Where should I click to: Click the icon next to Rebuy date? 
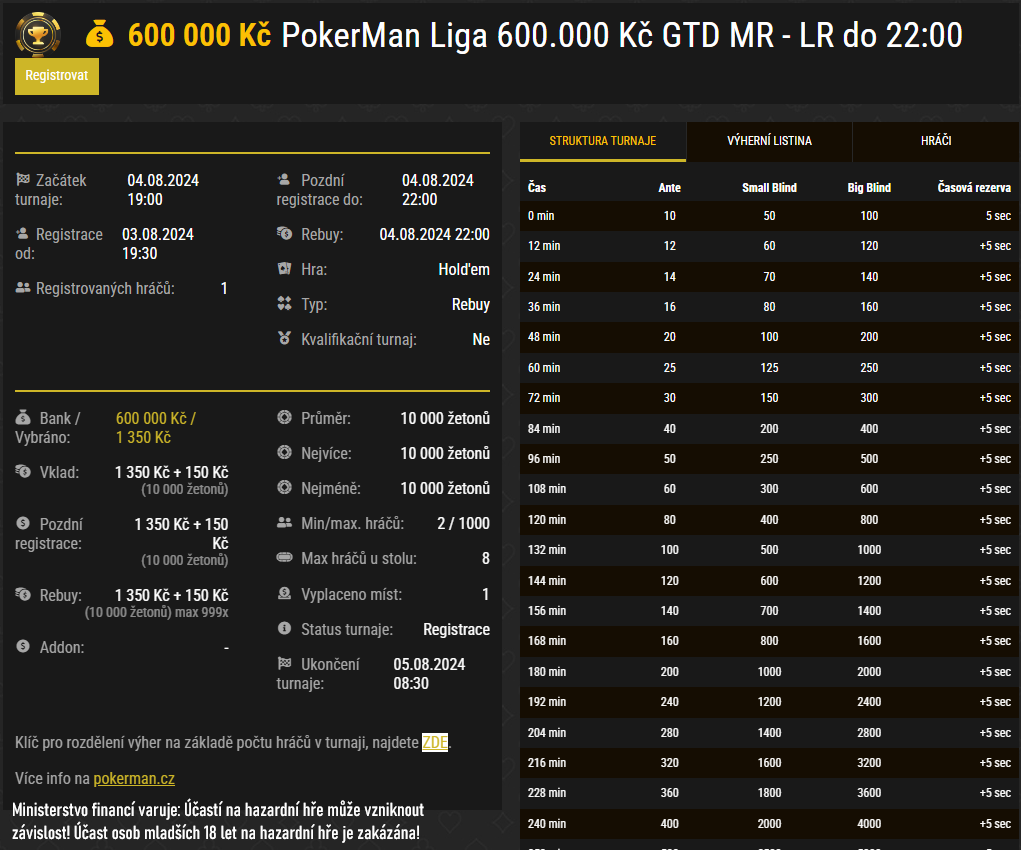point(284,234)
